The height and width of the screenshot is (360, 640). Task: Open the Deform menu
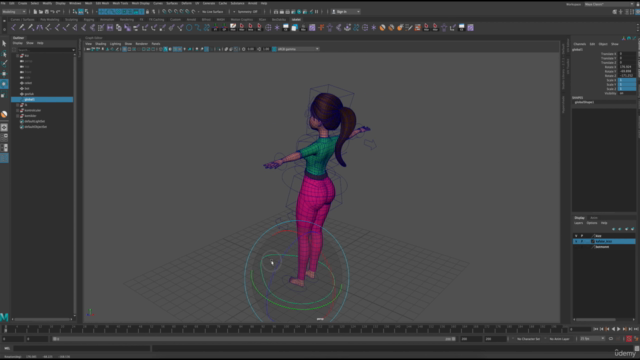click(x=187, y=3)
